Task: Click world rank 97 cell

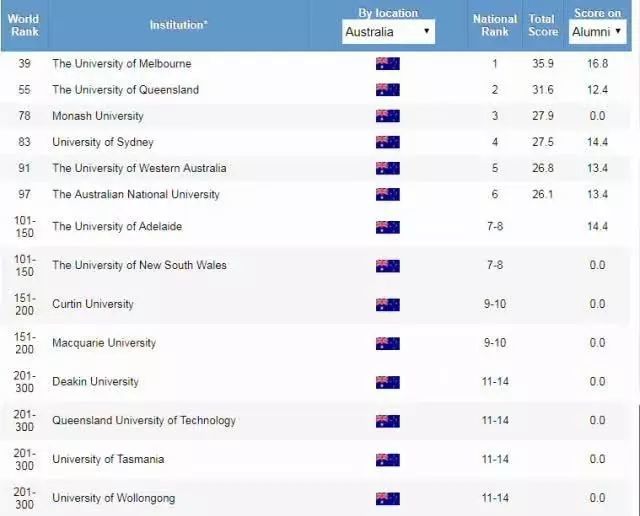Action: (x=24, y=194)
